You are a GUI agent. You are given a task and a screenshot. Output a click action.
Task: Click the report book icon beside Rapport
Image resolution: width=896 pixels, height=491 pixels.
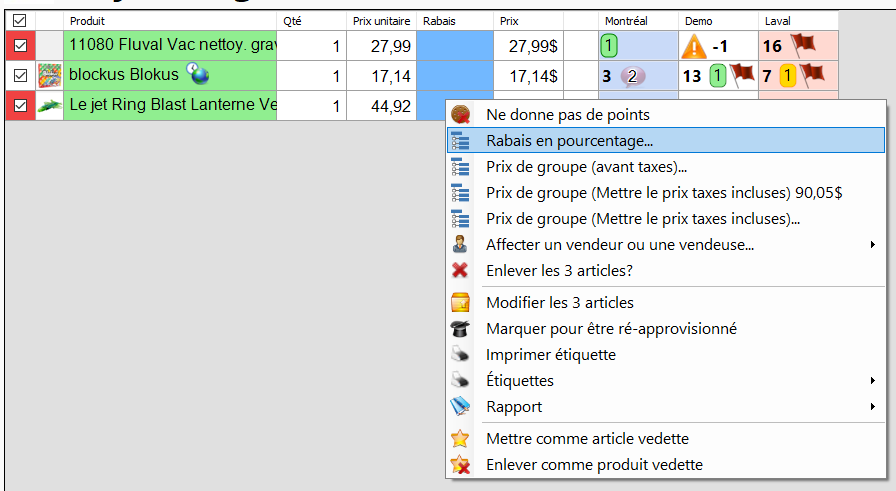click(x=460, y=406)
